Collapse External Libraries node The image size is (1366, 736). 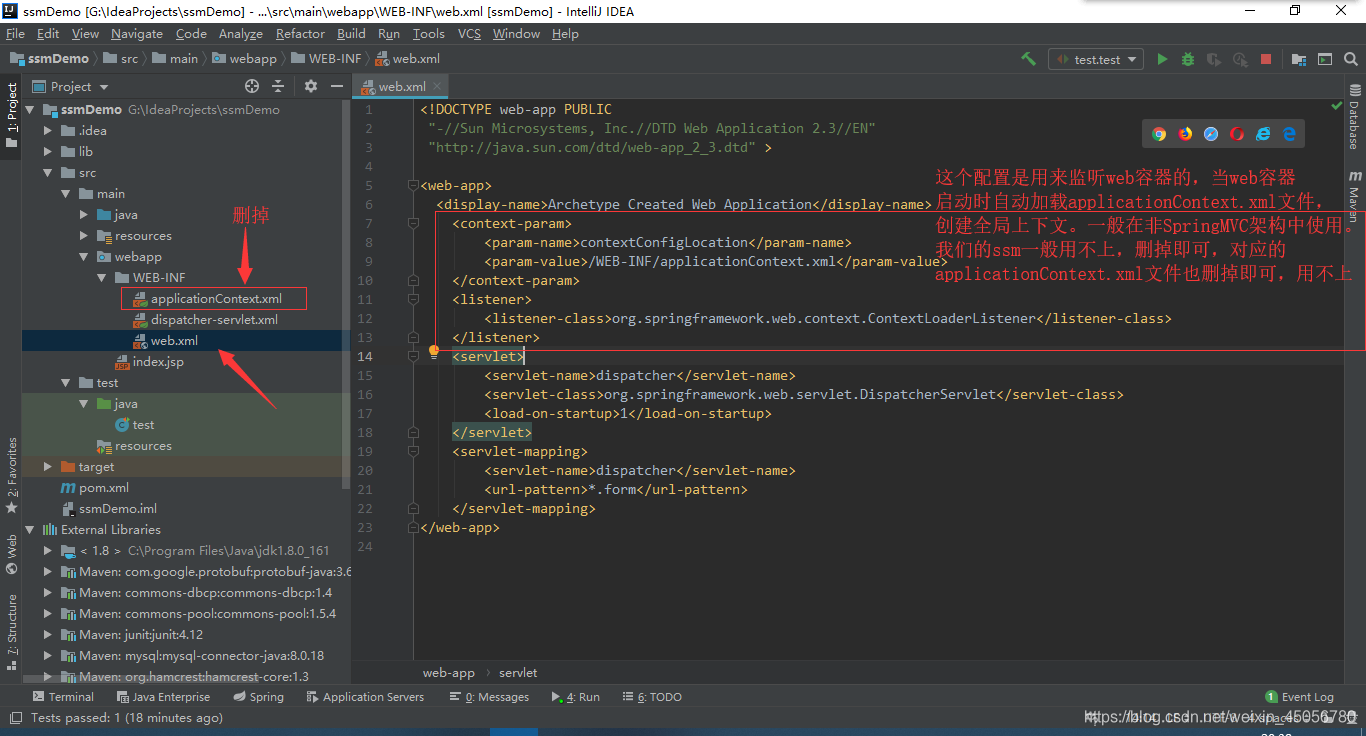pos(30,530)
